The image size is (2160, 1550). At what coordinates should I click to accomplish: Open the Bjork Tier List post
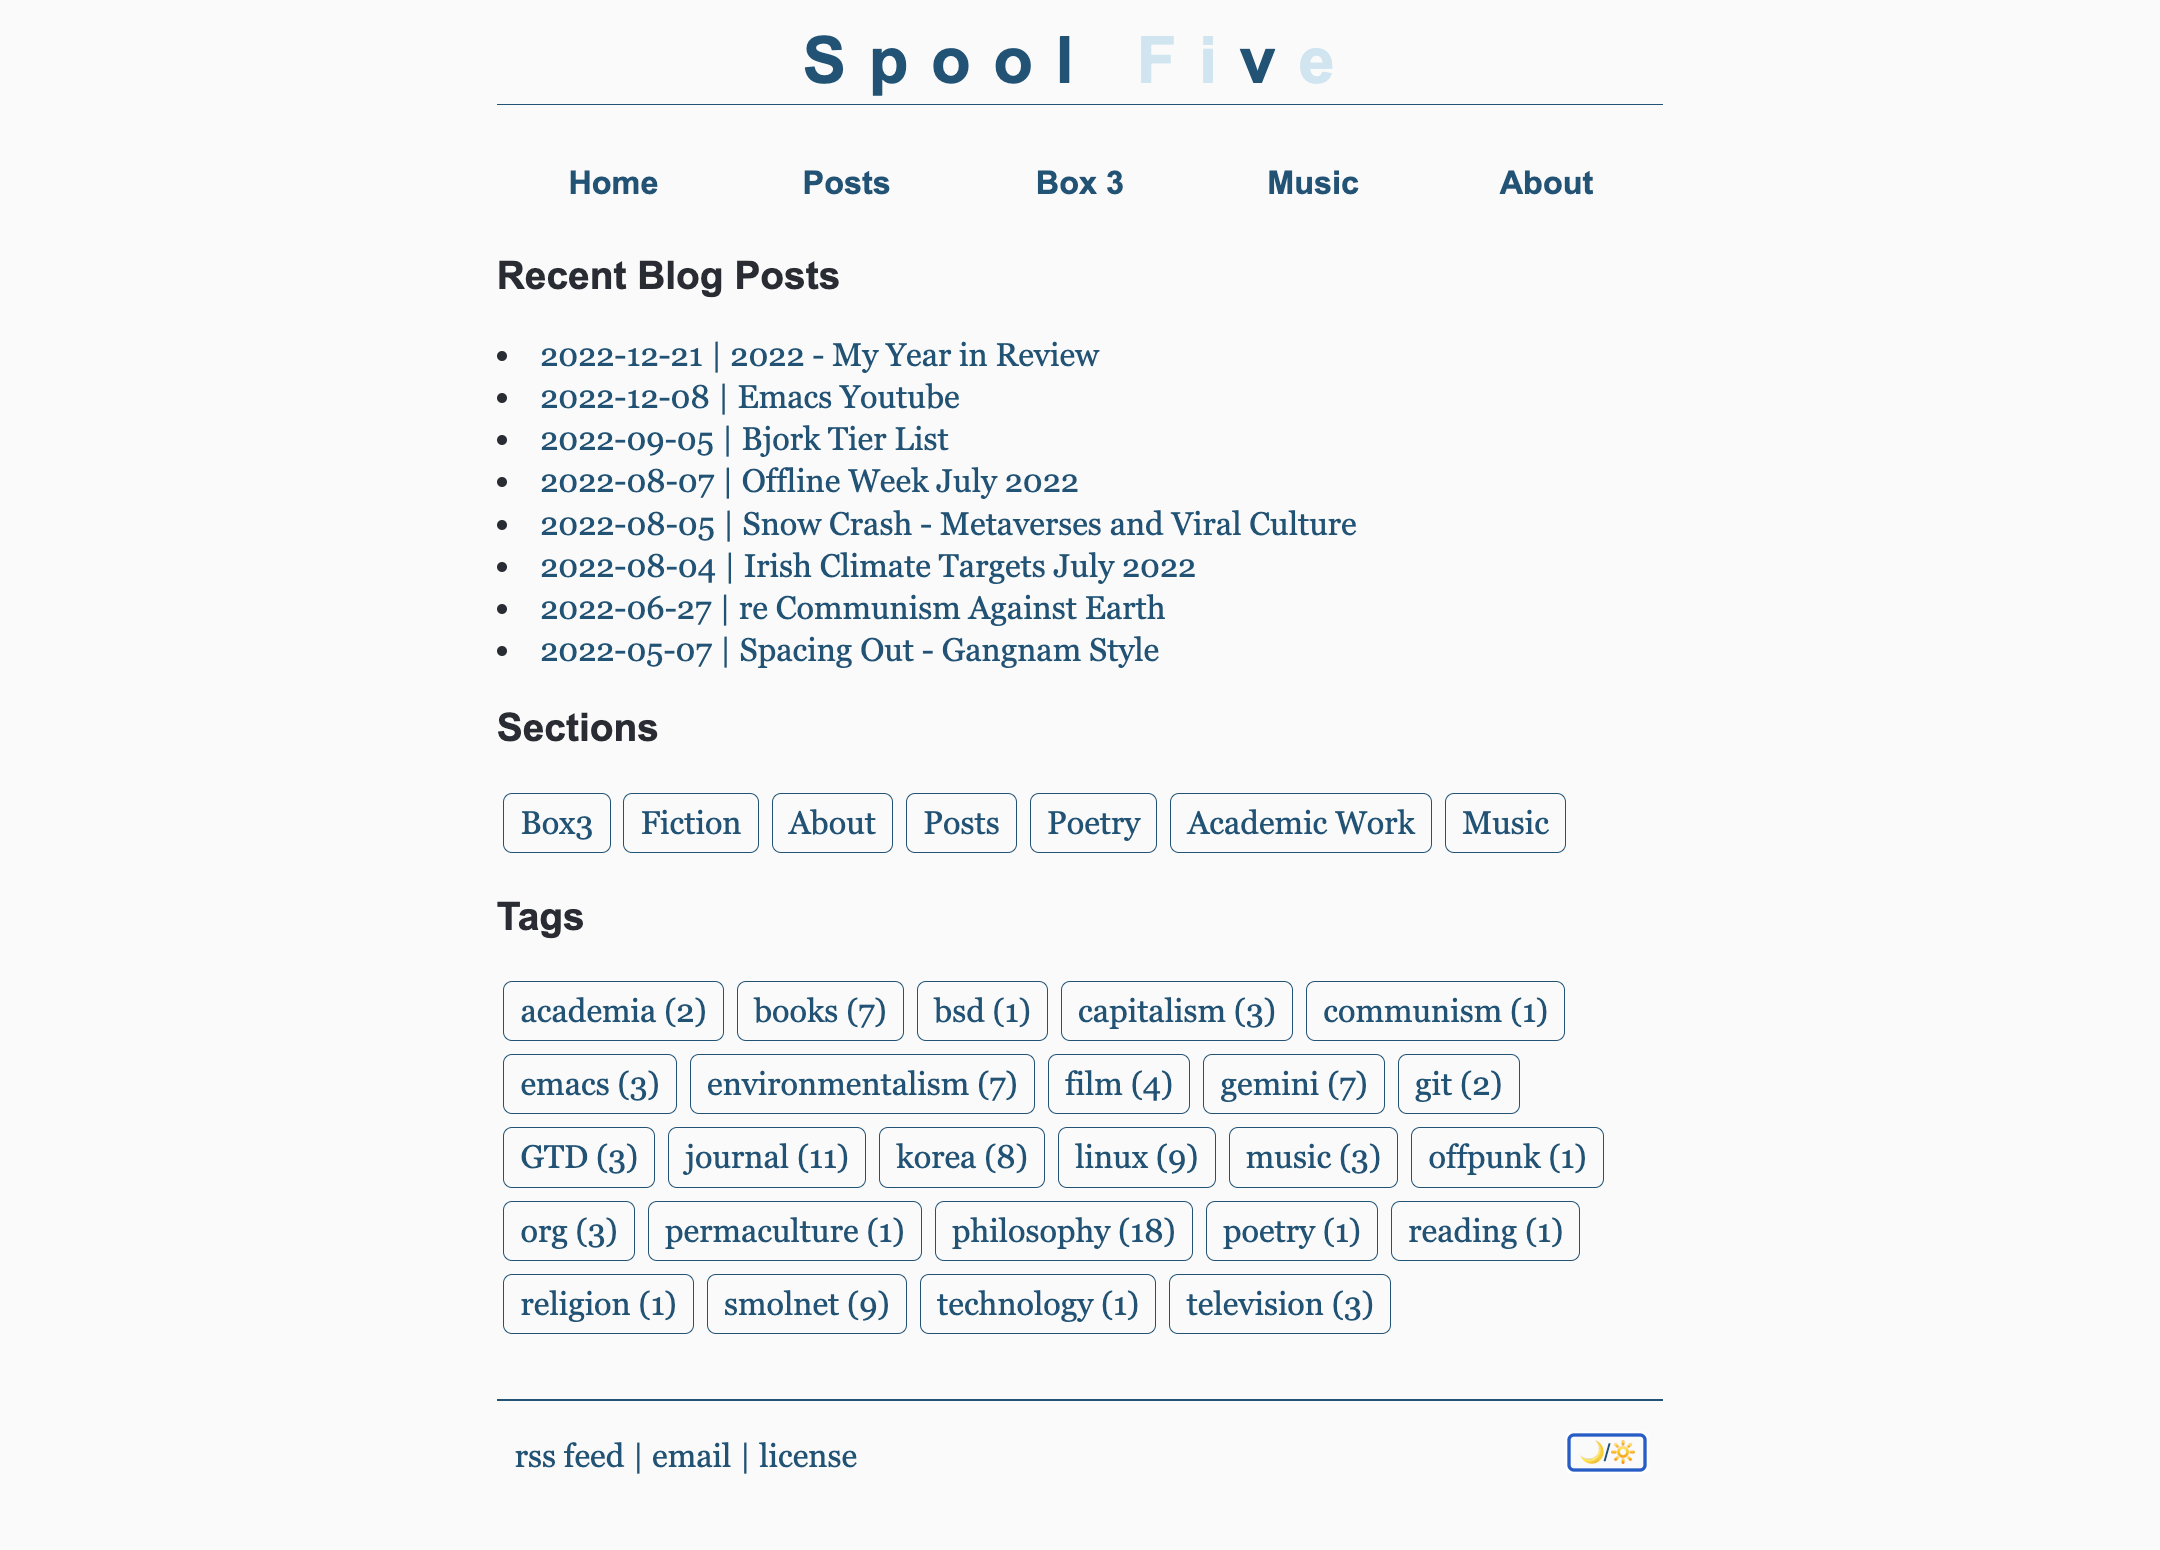tap(744, 439)
